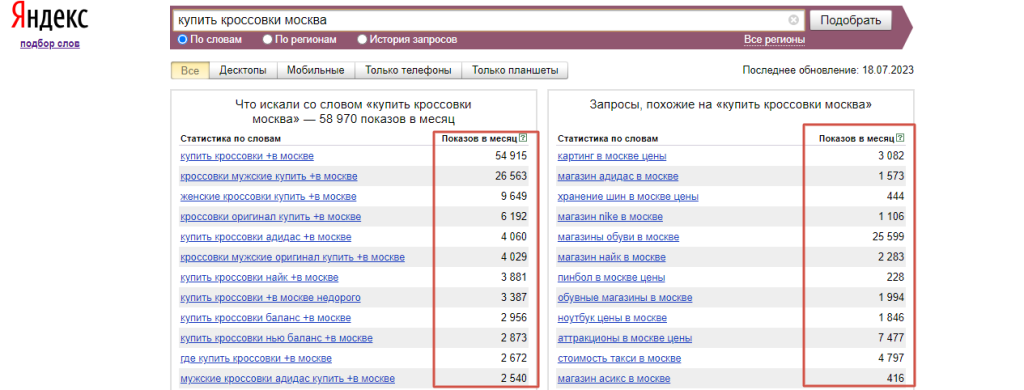Screen dimensions: 1024x390
Task: Open женские кроссовки купить +в москве query
Action: coord(268,197)
